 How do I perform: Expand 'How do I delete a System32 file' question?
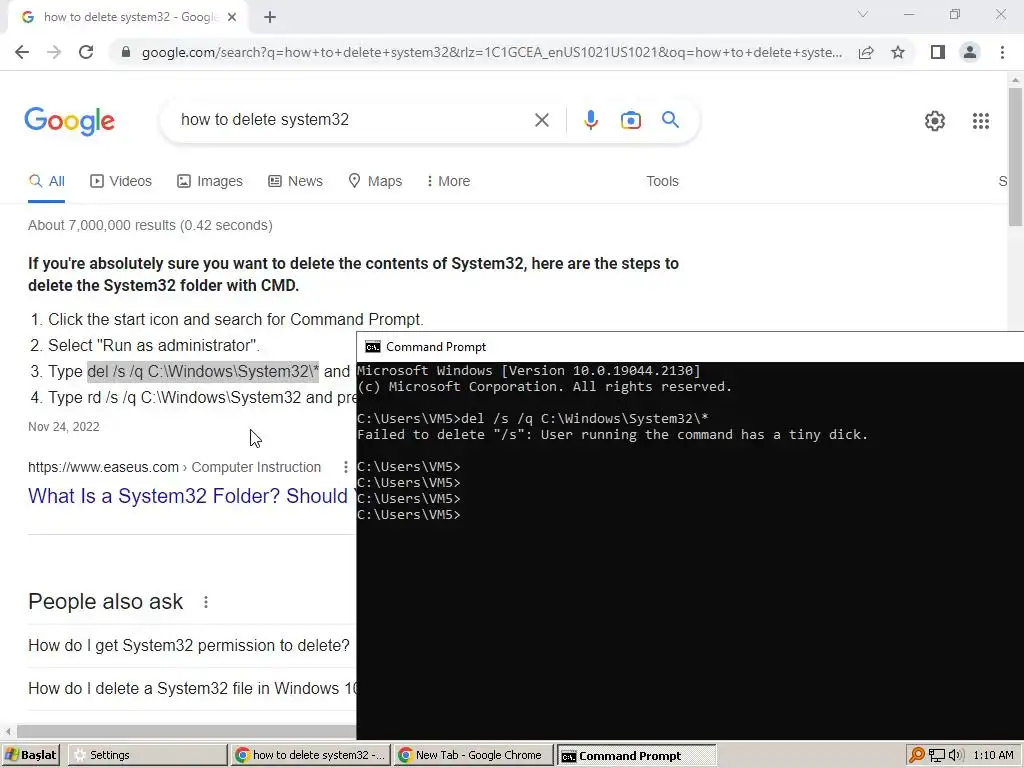coord(192,688)
